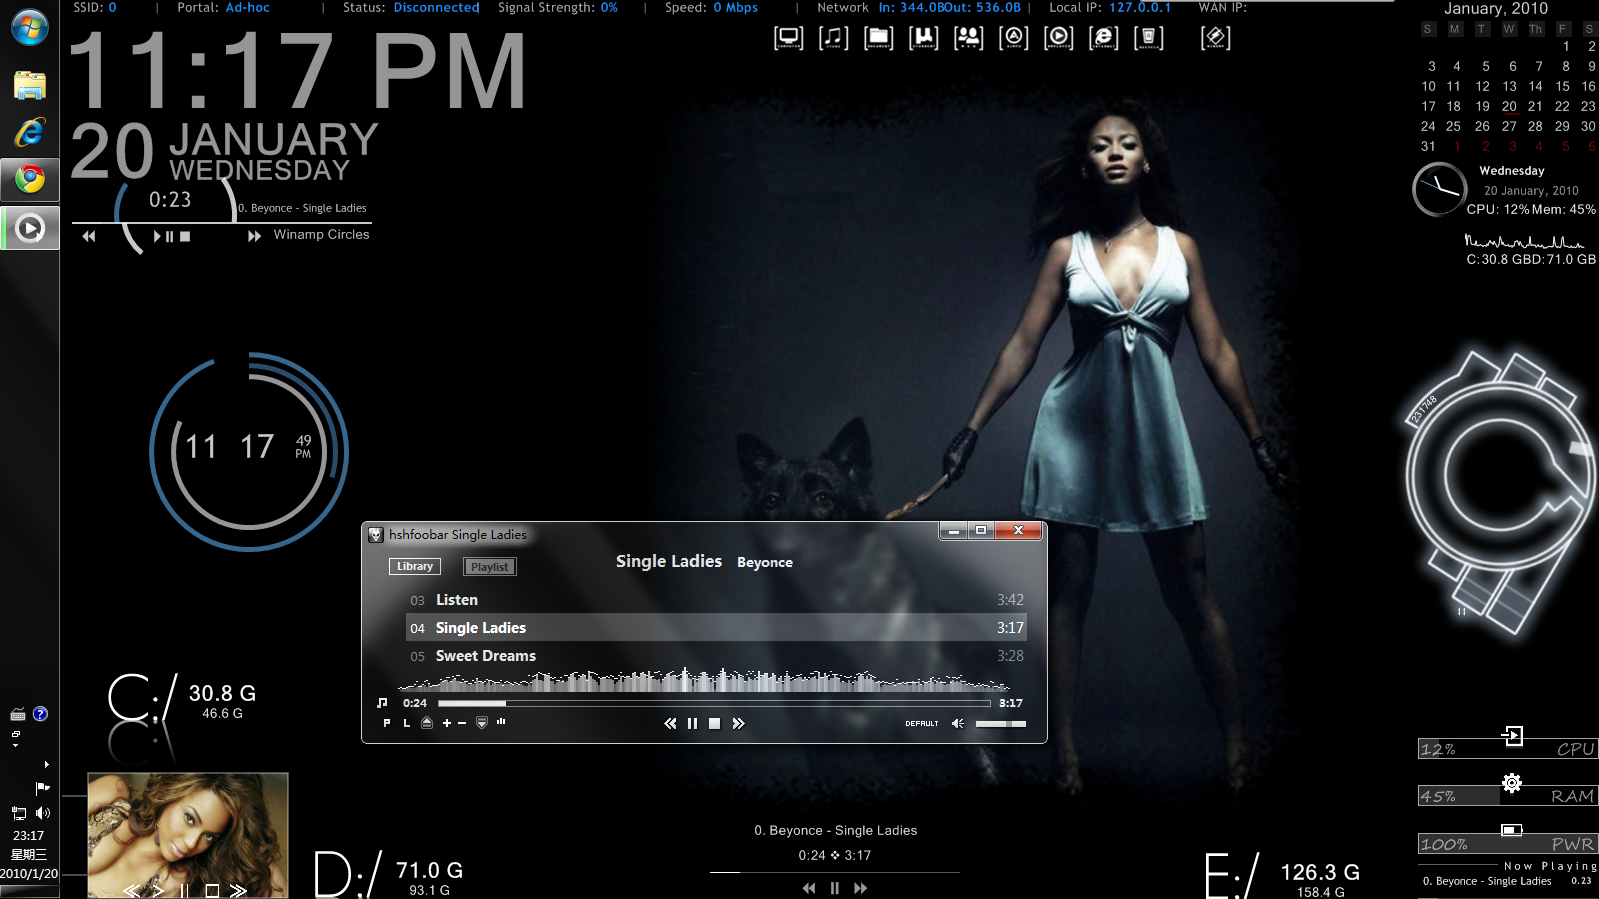Open Google Chrome from the taskbar
This screenshot has height=899, width=1599.
point(30,179)
